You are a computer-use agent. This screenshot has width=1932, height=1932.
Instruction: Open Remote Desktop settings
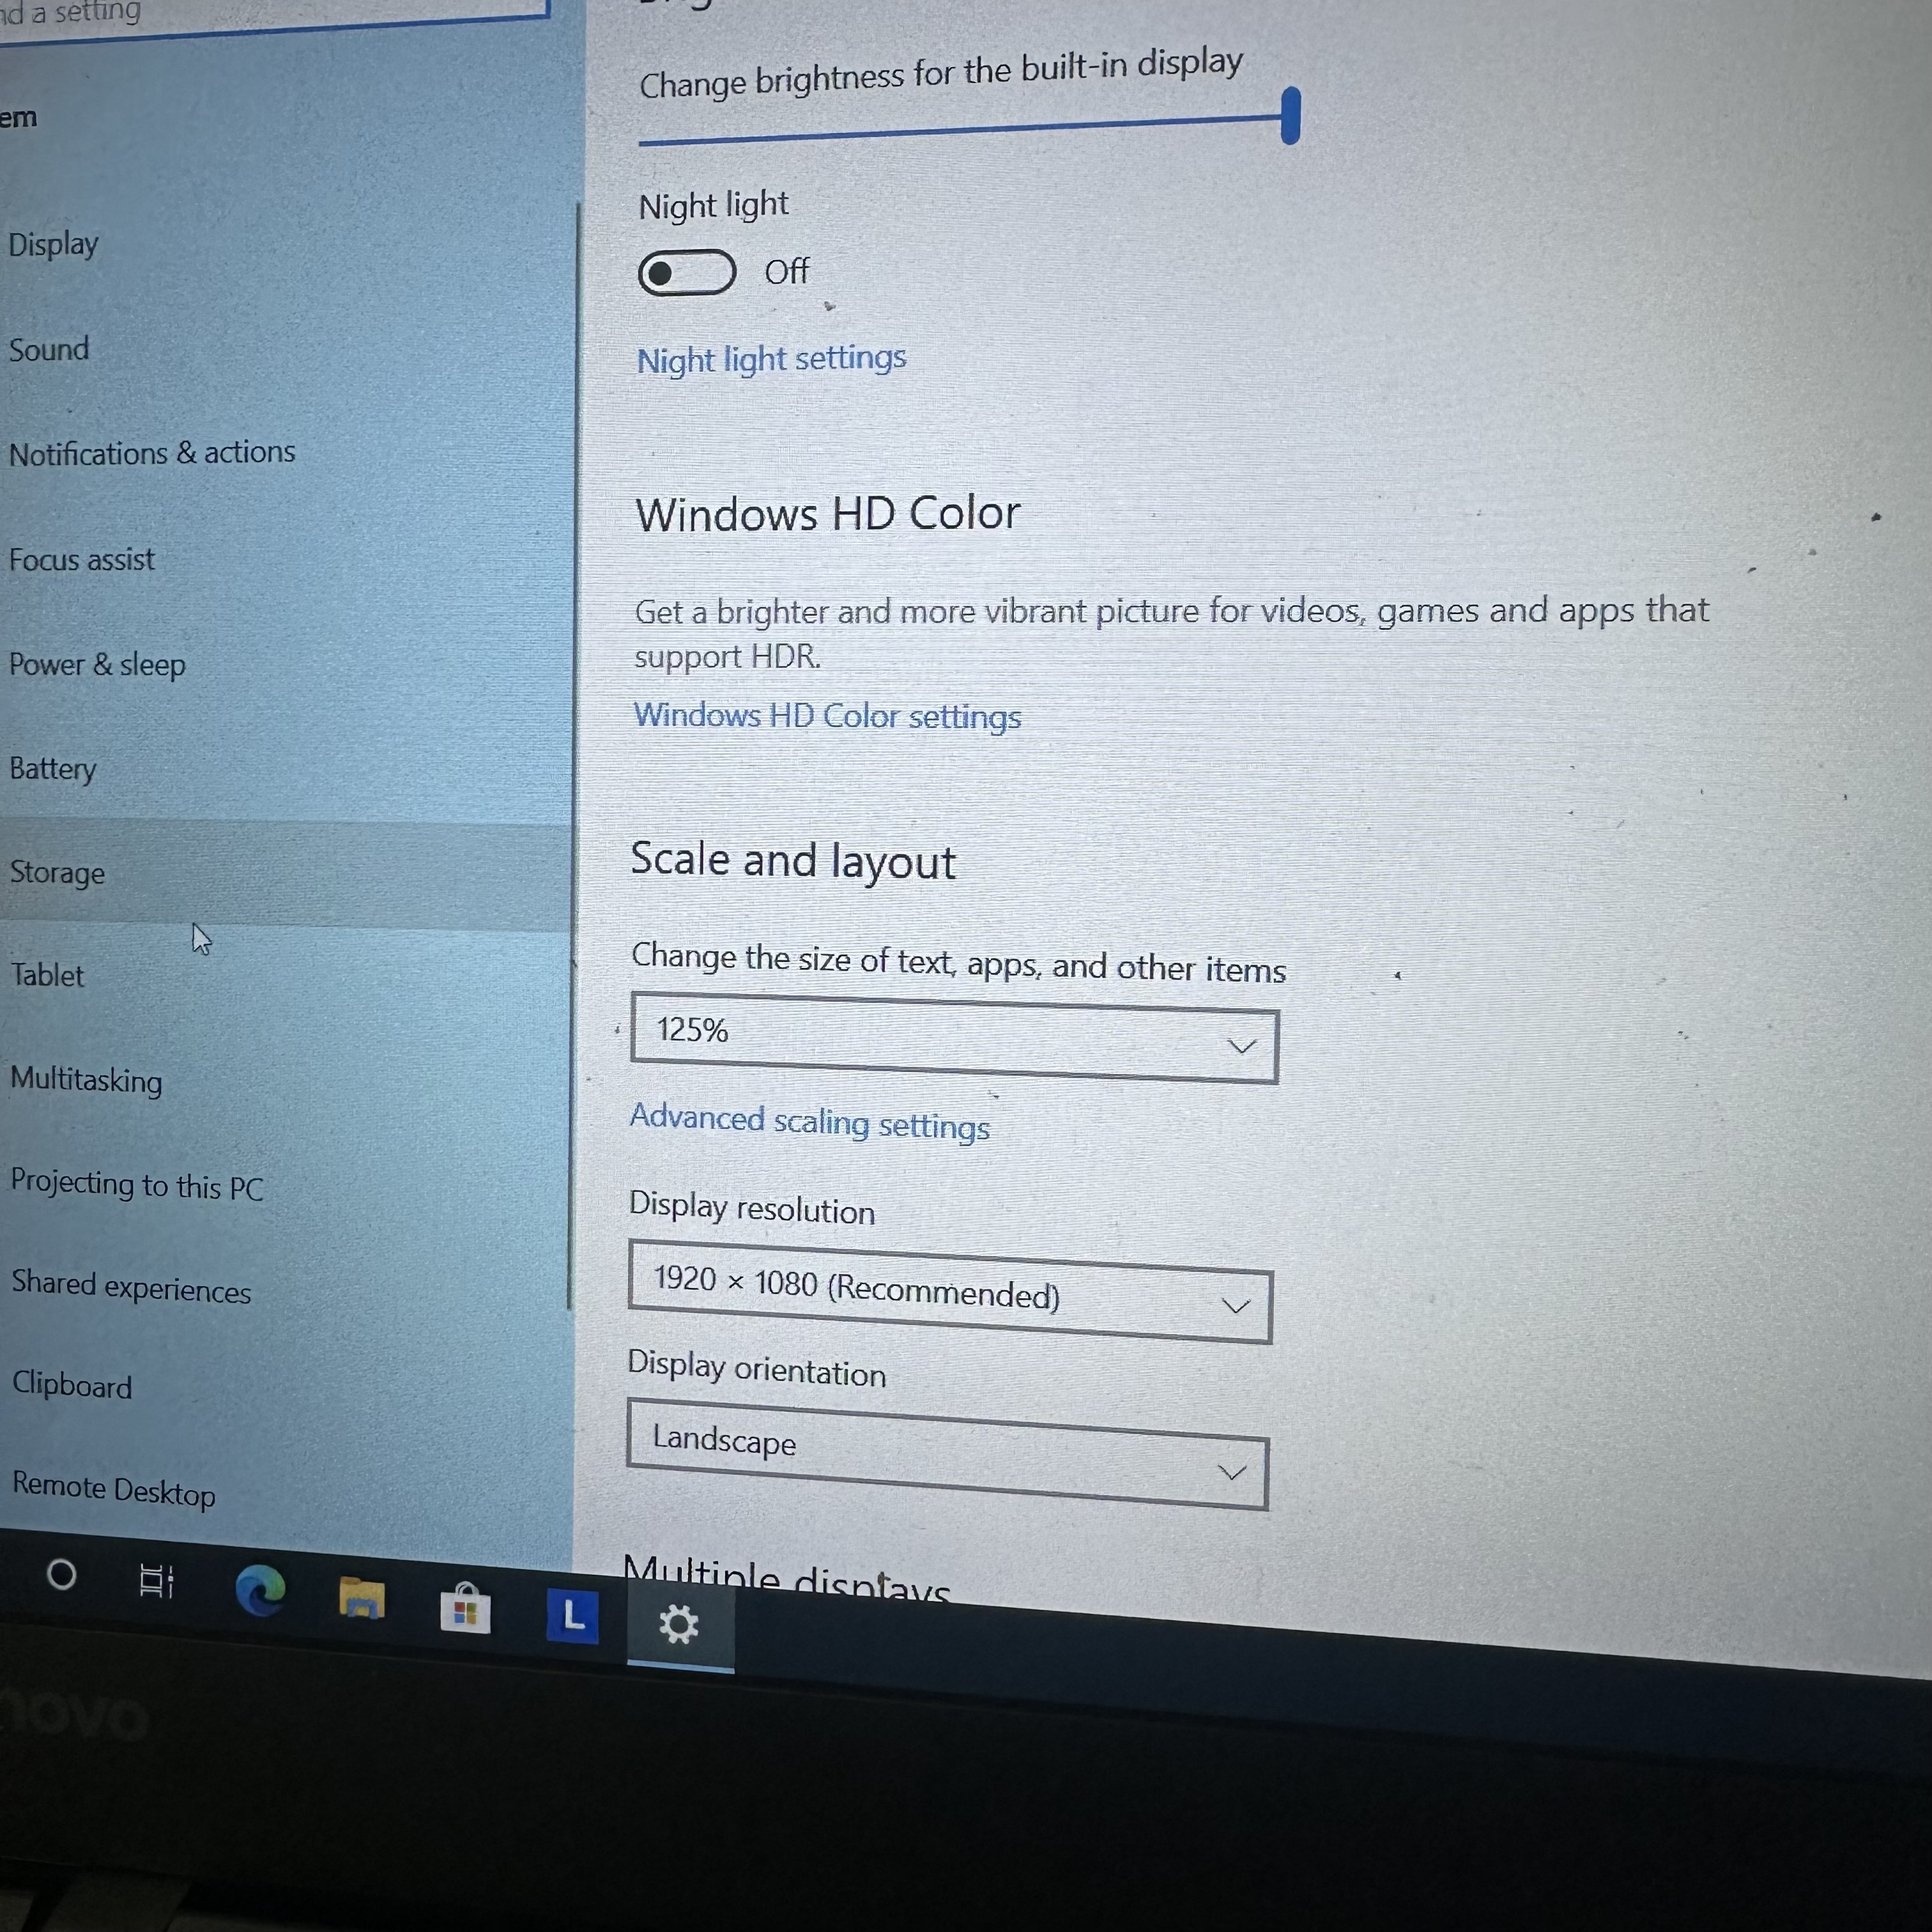(x=114, y=1490)
